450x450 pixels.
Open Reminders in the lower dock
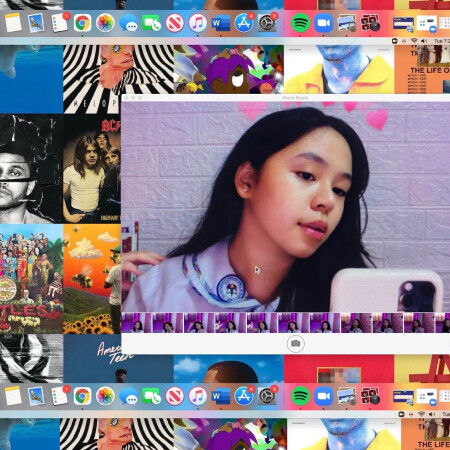pos(59,397)
